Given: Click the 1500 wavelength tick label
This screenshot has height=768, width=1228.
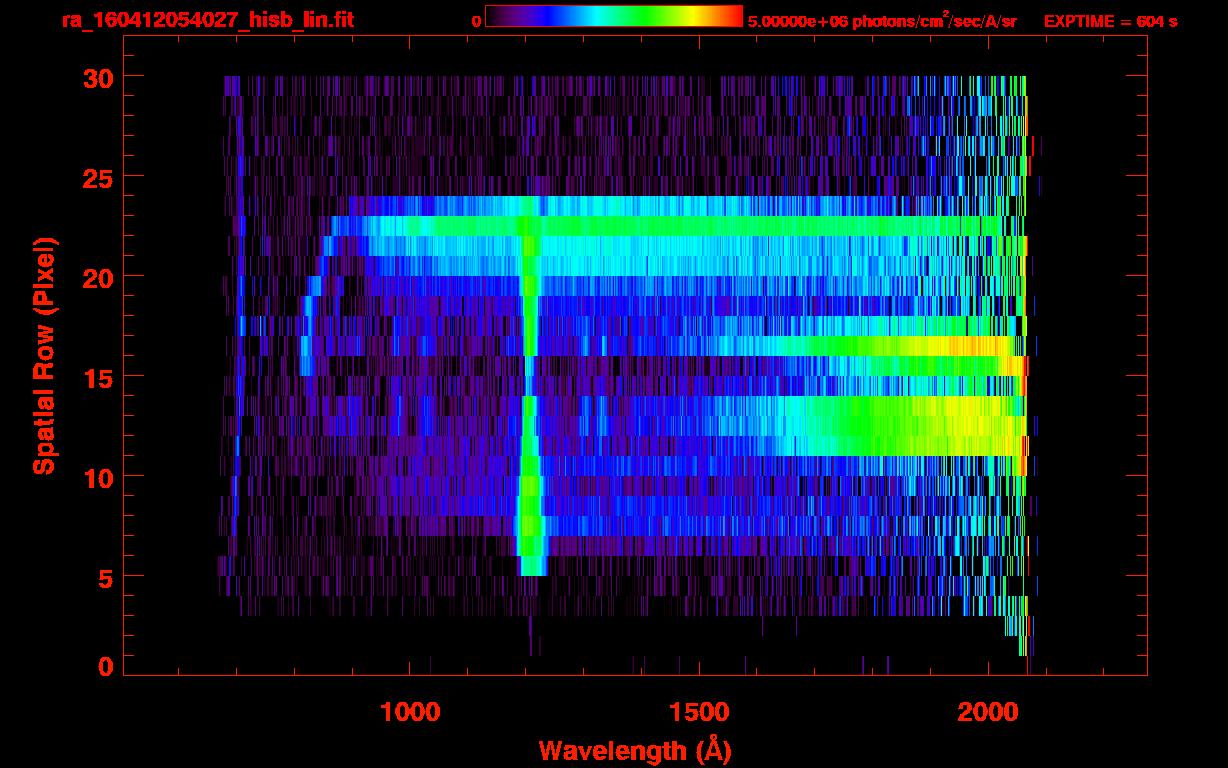Looking at the screenshot, I should click(x=698, y=711).
